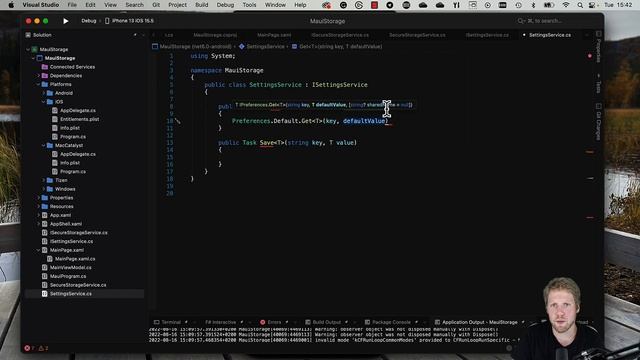Switch to the ISecureStorageService.cs tab

[x=340, y=35]
